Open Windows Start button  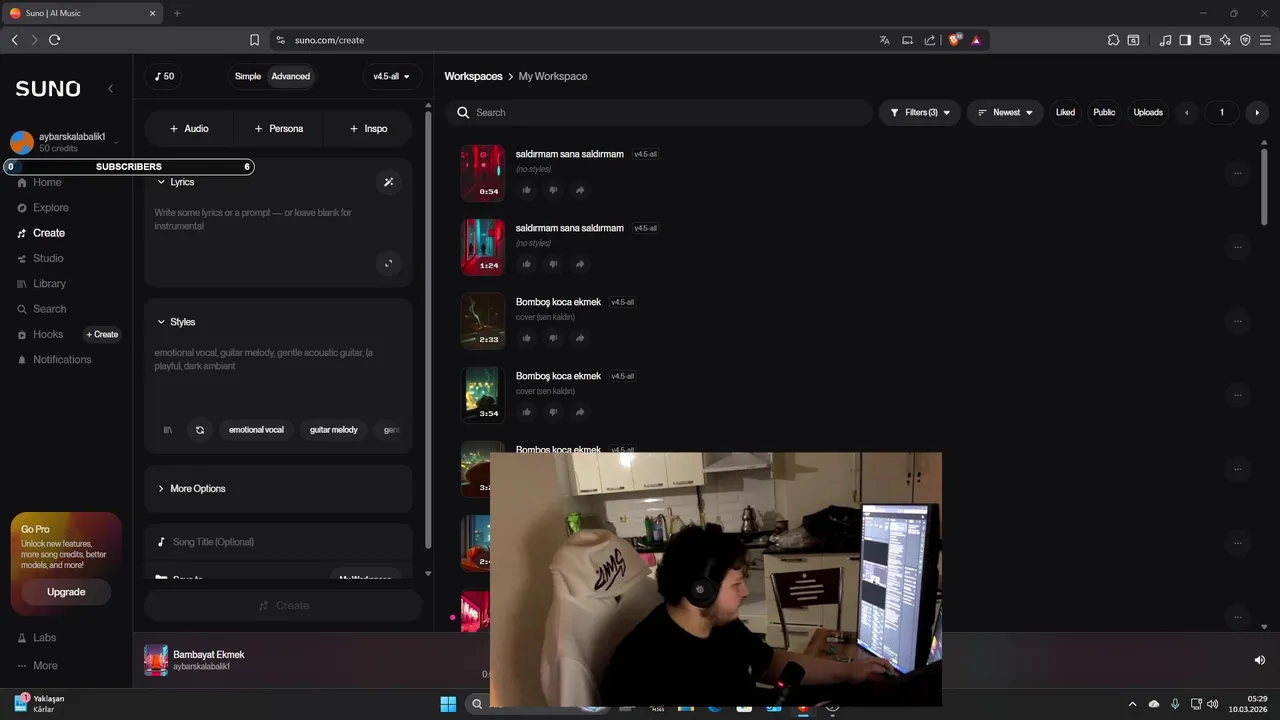(448, 704)
